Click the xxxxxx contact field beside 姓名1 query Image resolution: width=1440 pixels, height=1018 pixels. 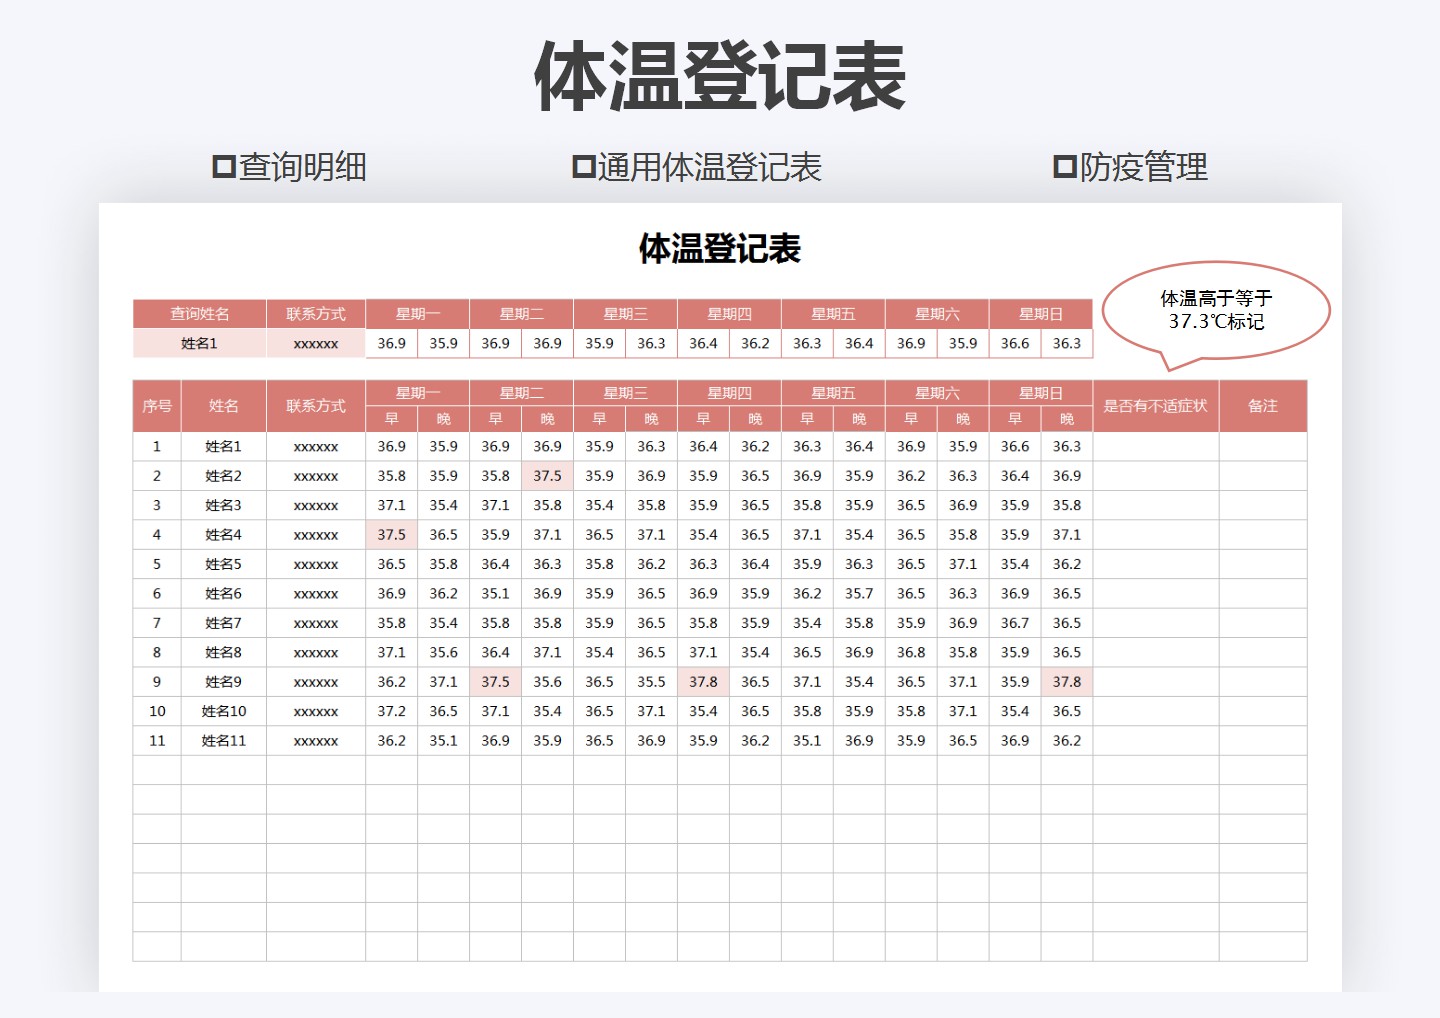pyautogui.click(x=314, y=342)
